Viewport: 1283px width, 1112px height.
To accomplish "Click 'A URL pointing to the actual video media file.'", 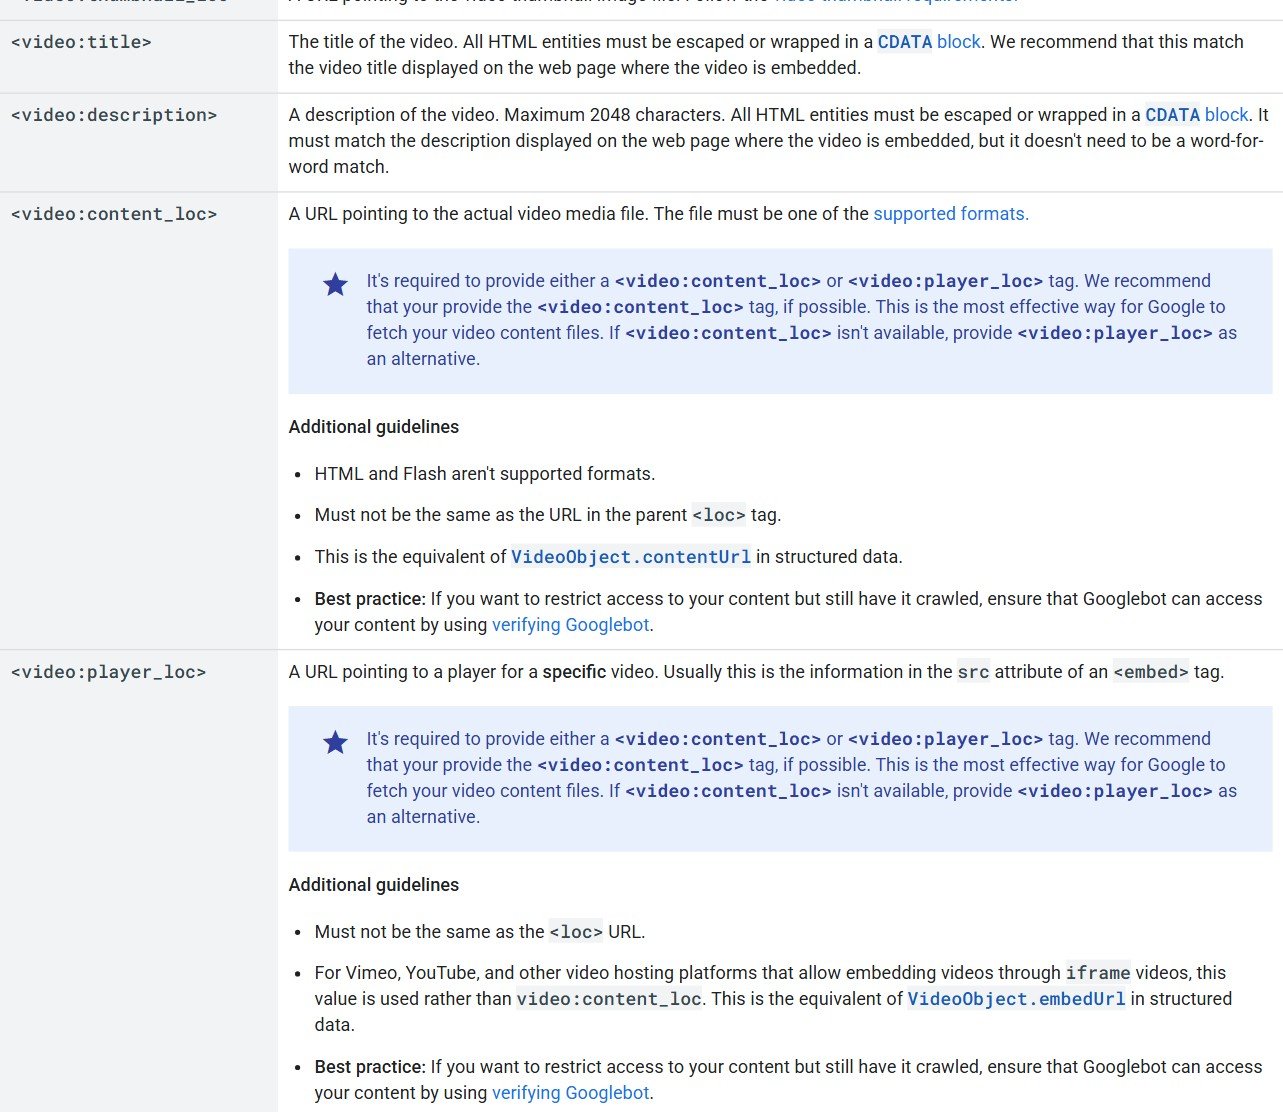I will [x=469, y=214].
